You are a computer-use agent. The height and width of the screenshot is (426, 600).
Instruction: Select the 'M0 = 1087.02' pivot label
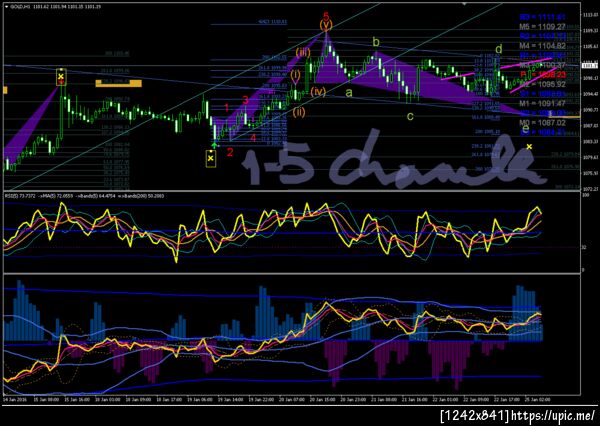pyautogui.click(x=542, y=122)
